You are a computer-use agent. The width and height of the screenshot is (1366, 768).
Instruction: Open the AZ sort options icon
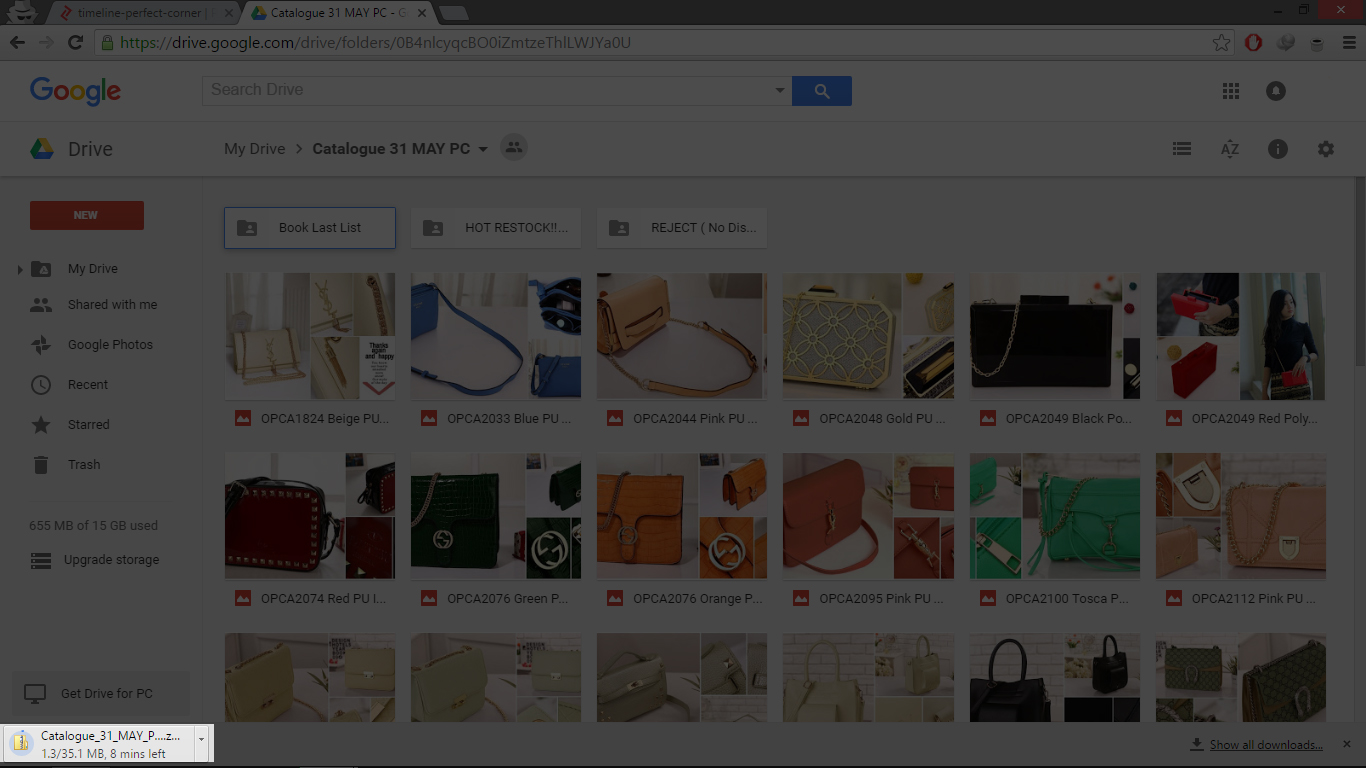(1230, 149)
